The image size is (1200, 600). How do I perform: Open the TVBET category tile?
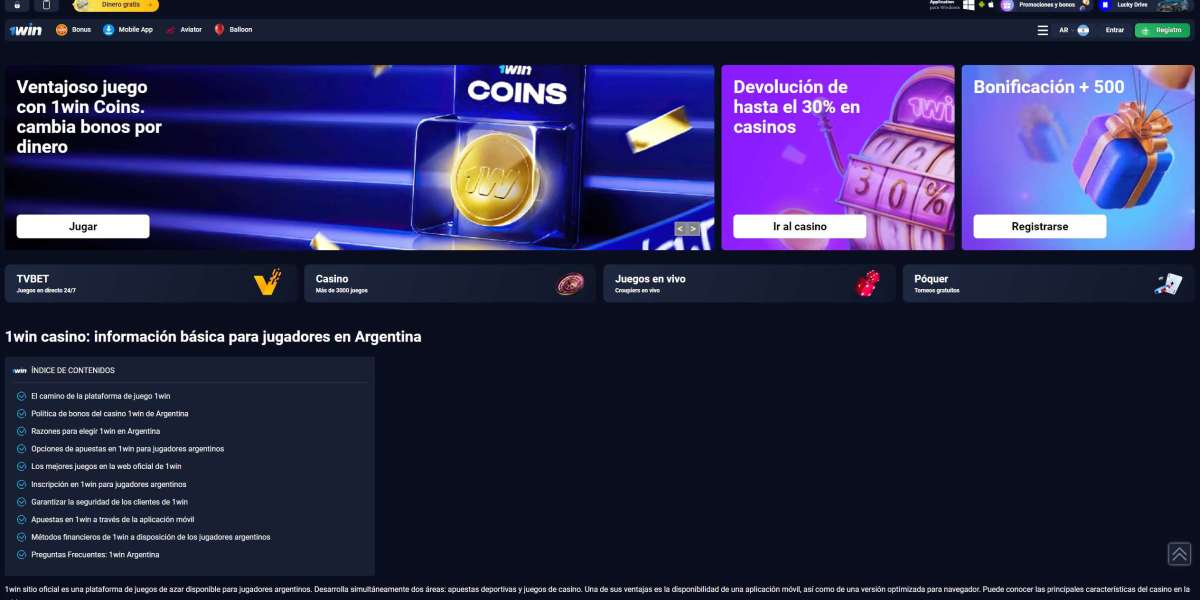click(x=151, y=283)
